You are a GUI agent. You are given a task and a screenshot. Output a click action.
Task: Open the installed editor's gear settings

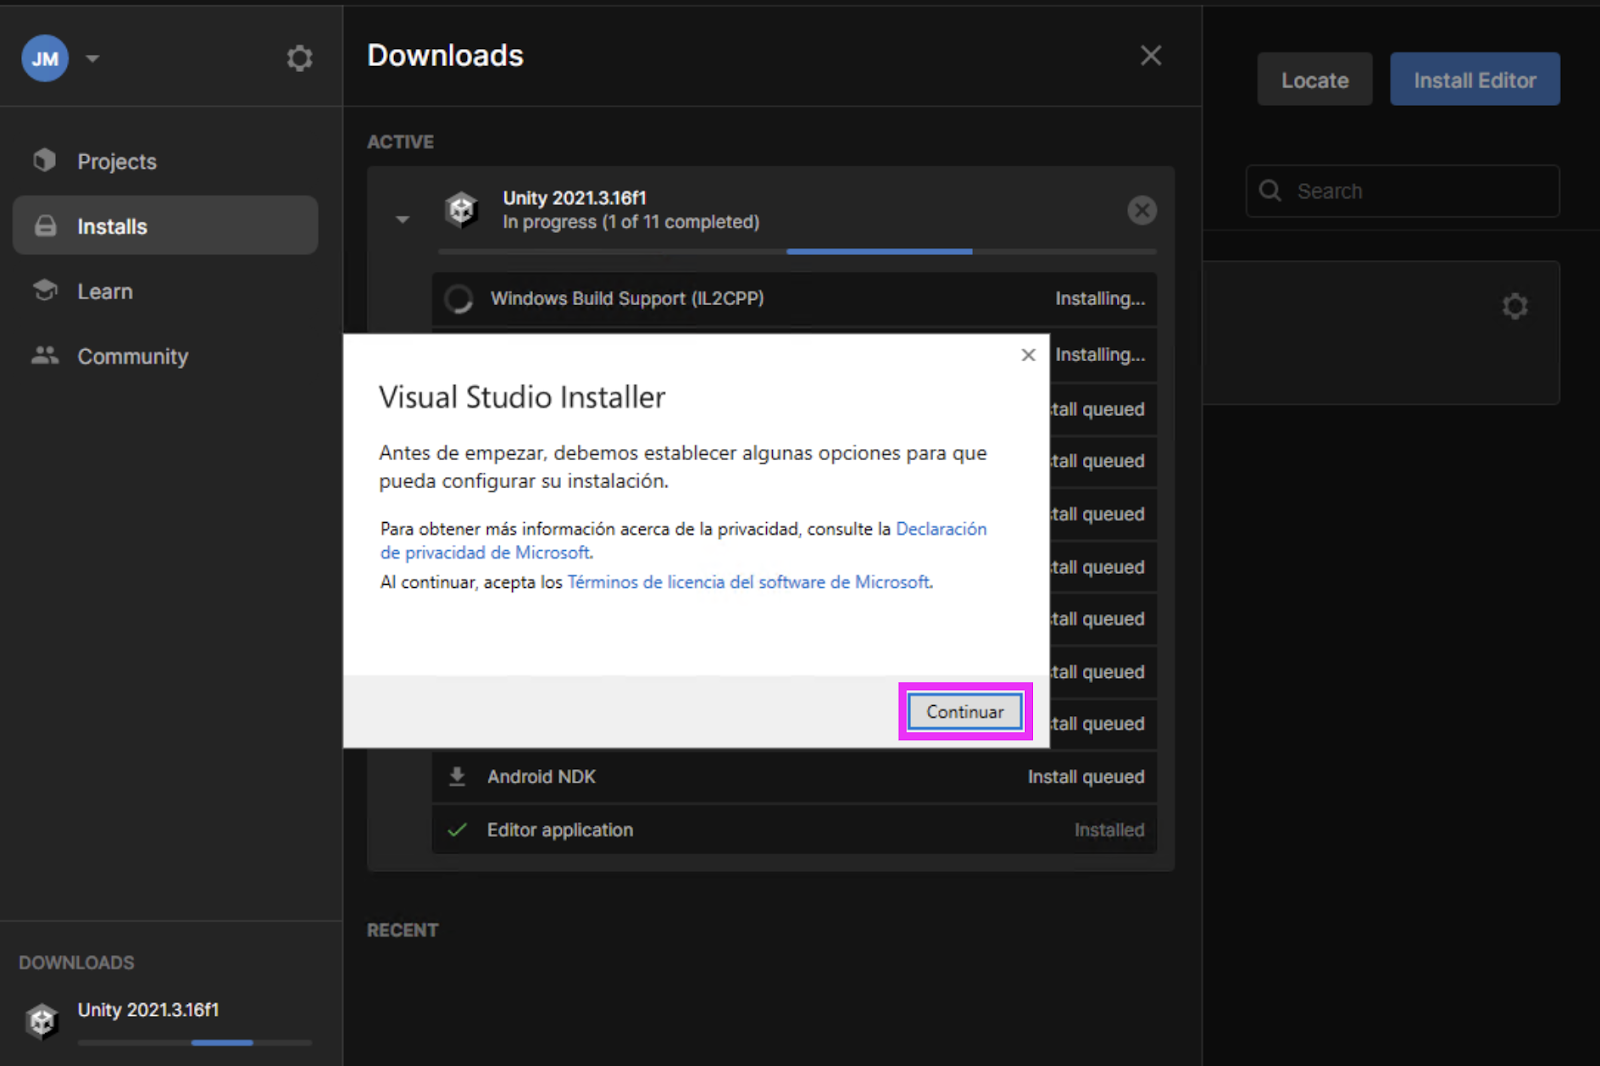1515,306
